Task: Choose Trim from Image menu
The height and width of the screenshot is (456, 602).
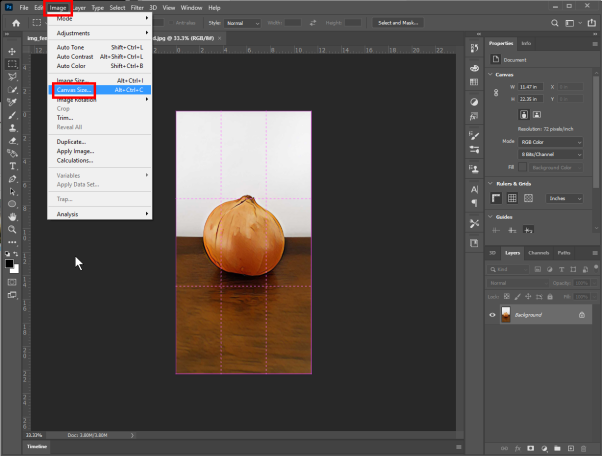Action: pyautogui.click(x=100, y=118)
